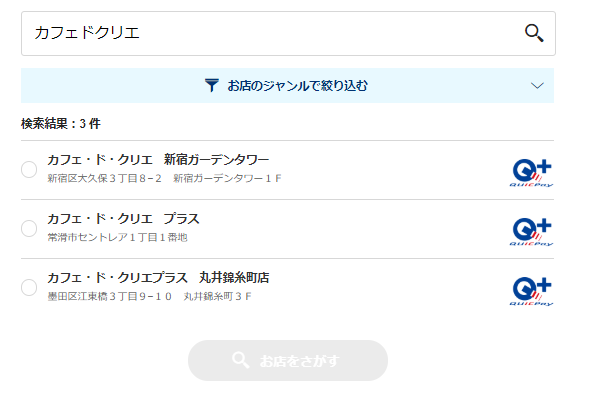Click store name カフェ・ド・クリエプラス 丸井錦糸町店
This screenshot has width=592, height=399.
158,278
